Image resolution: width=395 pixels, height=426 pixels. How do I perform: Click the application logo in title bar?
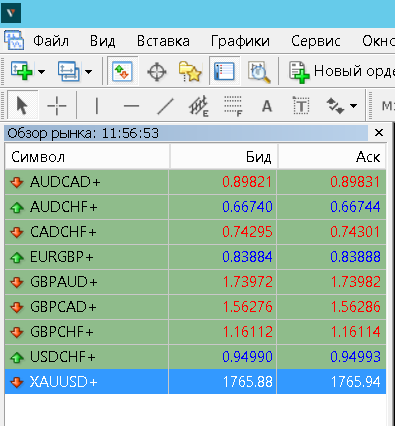11,13
